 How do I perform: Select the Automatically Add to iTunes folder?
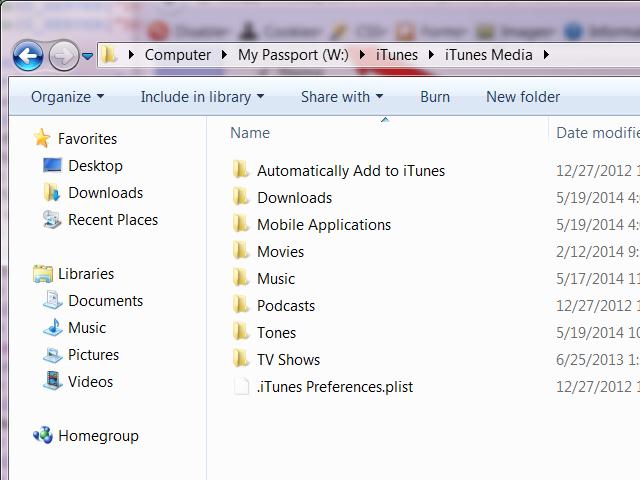pos(350,171)
